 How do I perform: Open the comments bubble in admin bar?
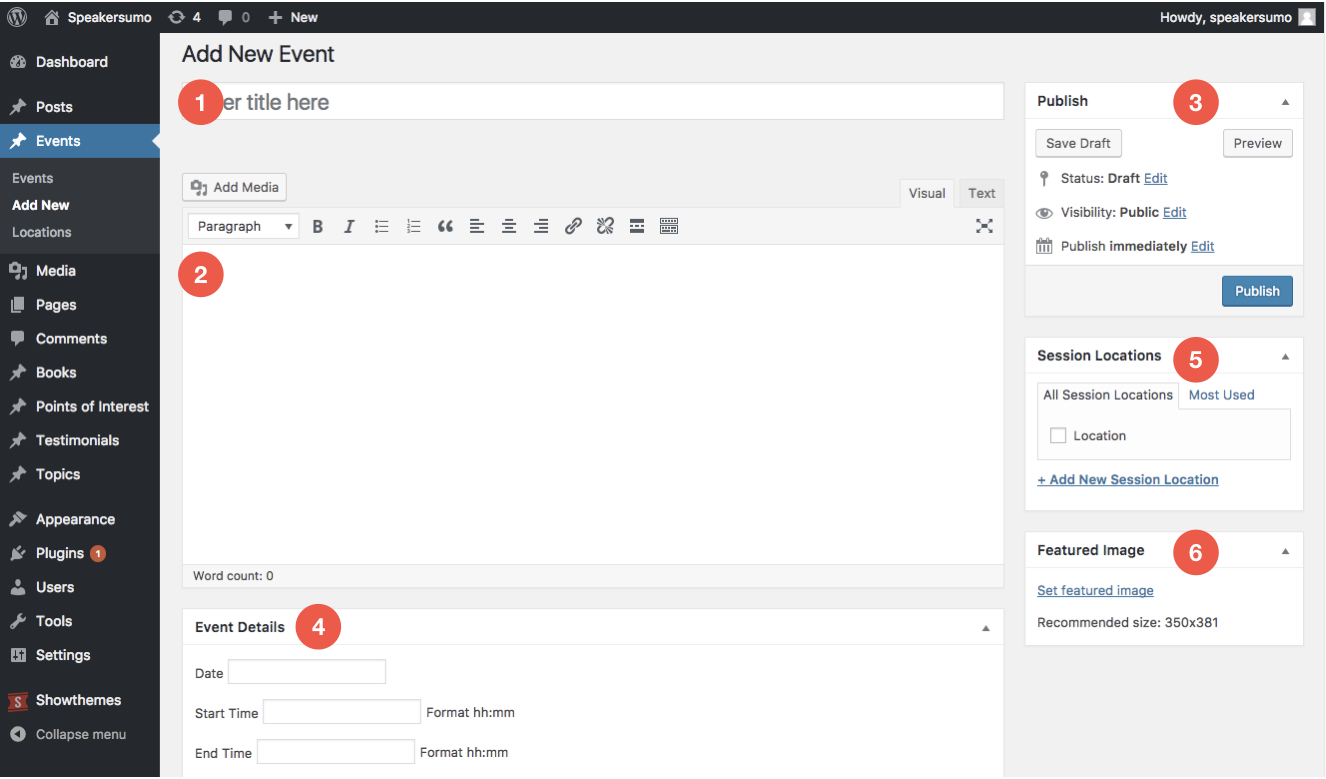(234, 17)
